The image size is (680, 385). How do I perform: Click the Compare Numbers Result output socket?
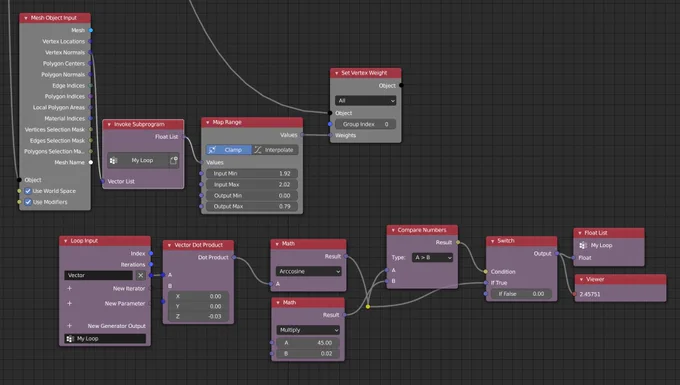pyautogui.click(x=458, y=243)
